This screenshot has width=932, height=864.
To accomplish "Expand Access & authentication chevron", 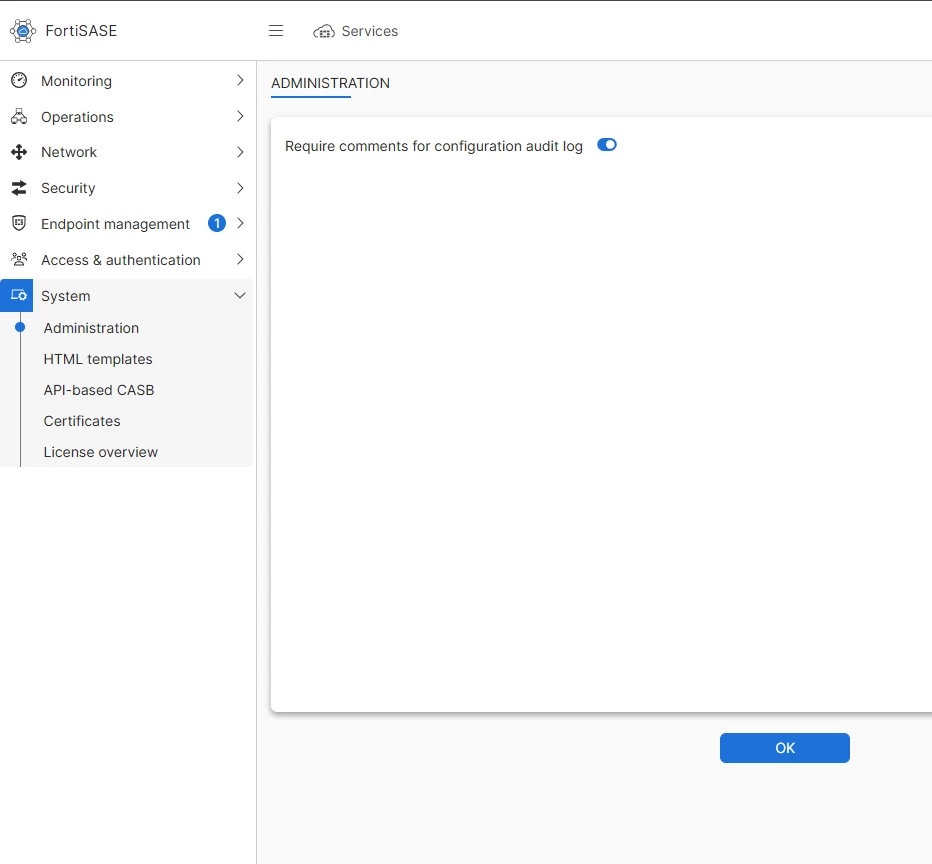I will [x=240, y=259].
